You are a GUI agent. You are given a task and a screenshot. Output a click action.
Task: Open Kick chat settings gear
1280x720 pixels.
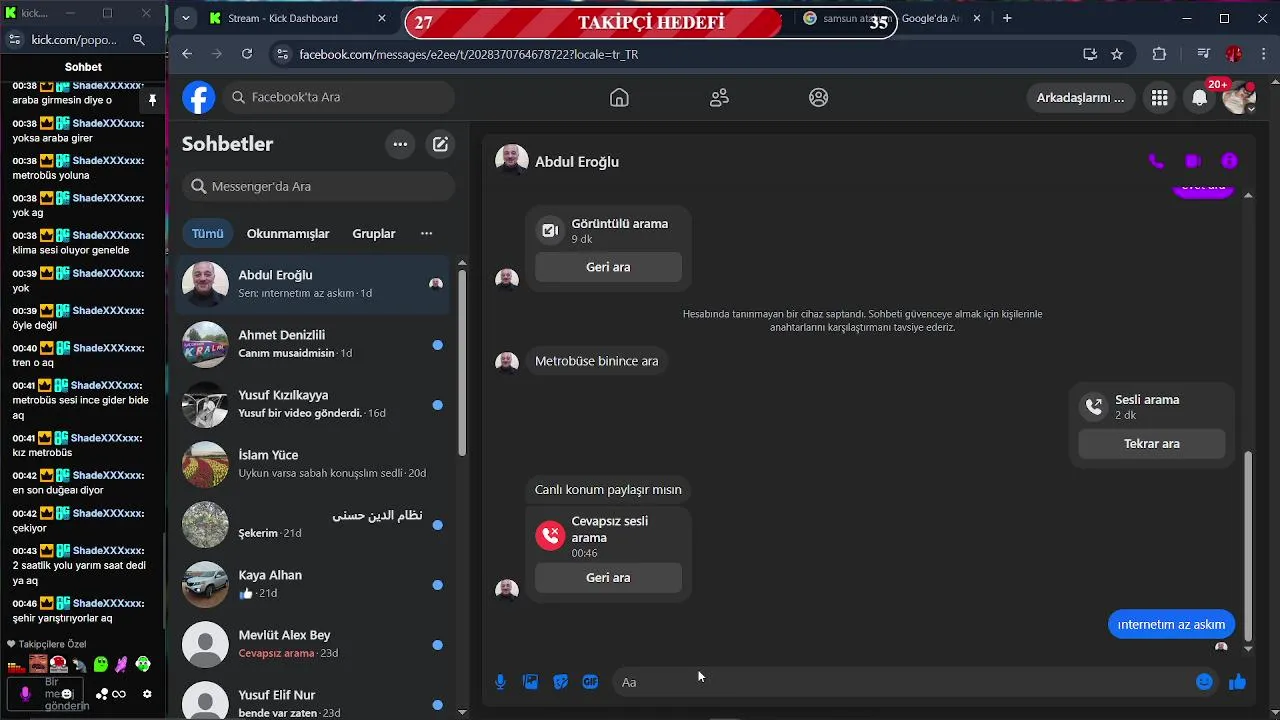[x=147, y=694]
